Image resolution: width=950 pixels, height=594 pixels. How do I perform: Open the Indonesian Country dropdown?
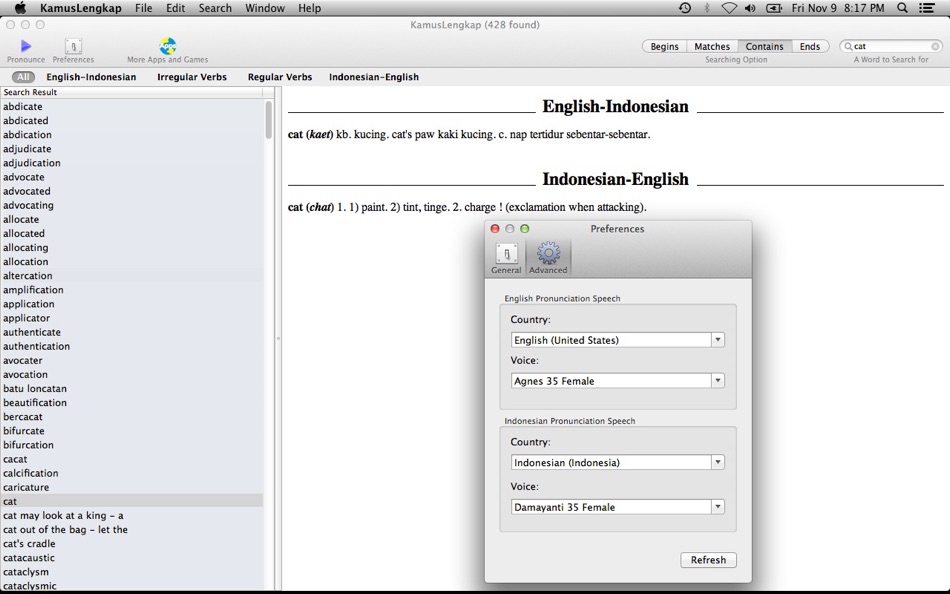click(717, 463)
